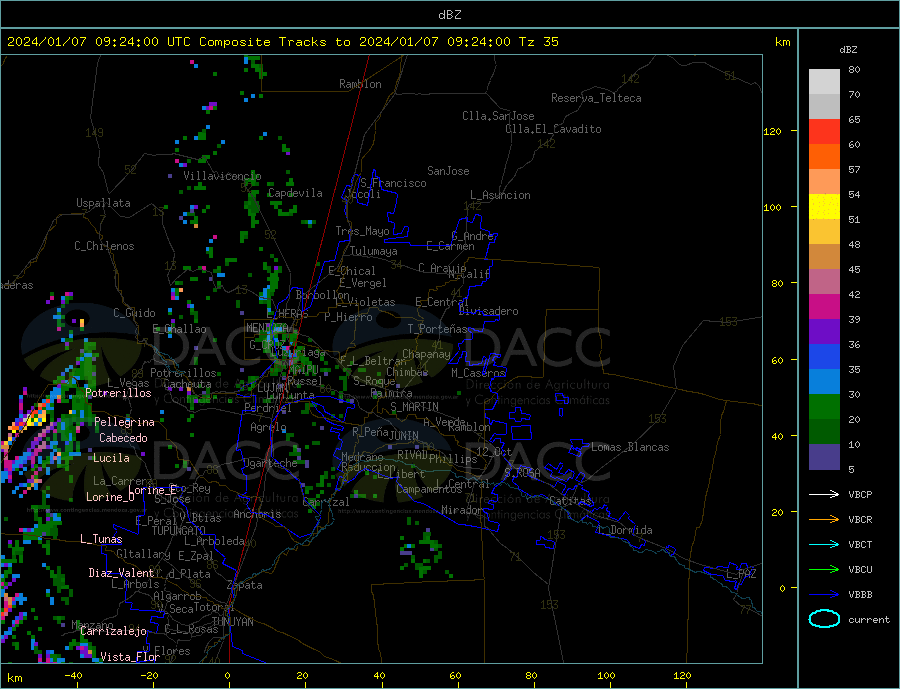Click the L_PAZ label near right edge
The image size is (900, 689).
tap(741, 574)
